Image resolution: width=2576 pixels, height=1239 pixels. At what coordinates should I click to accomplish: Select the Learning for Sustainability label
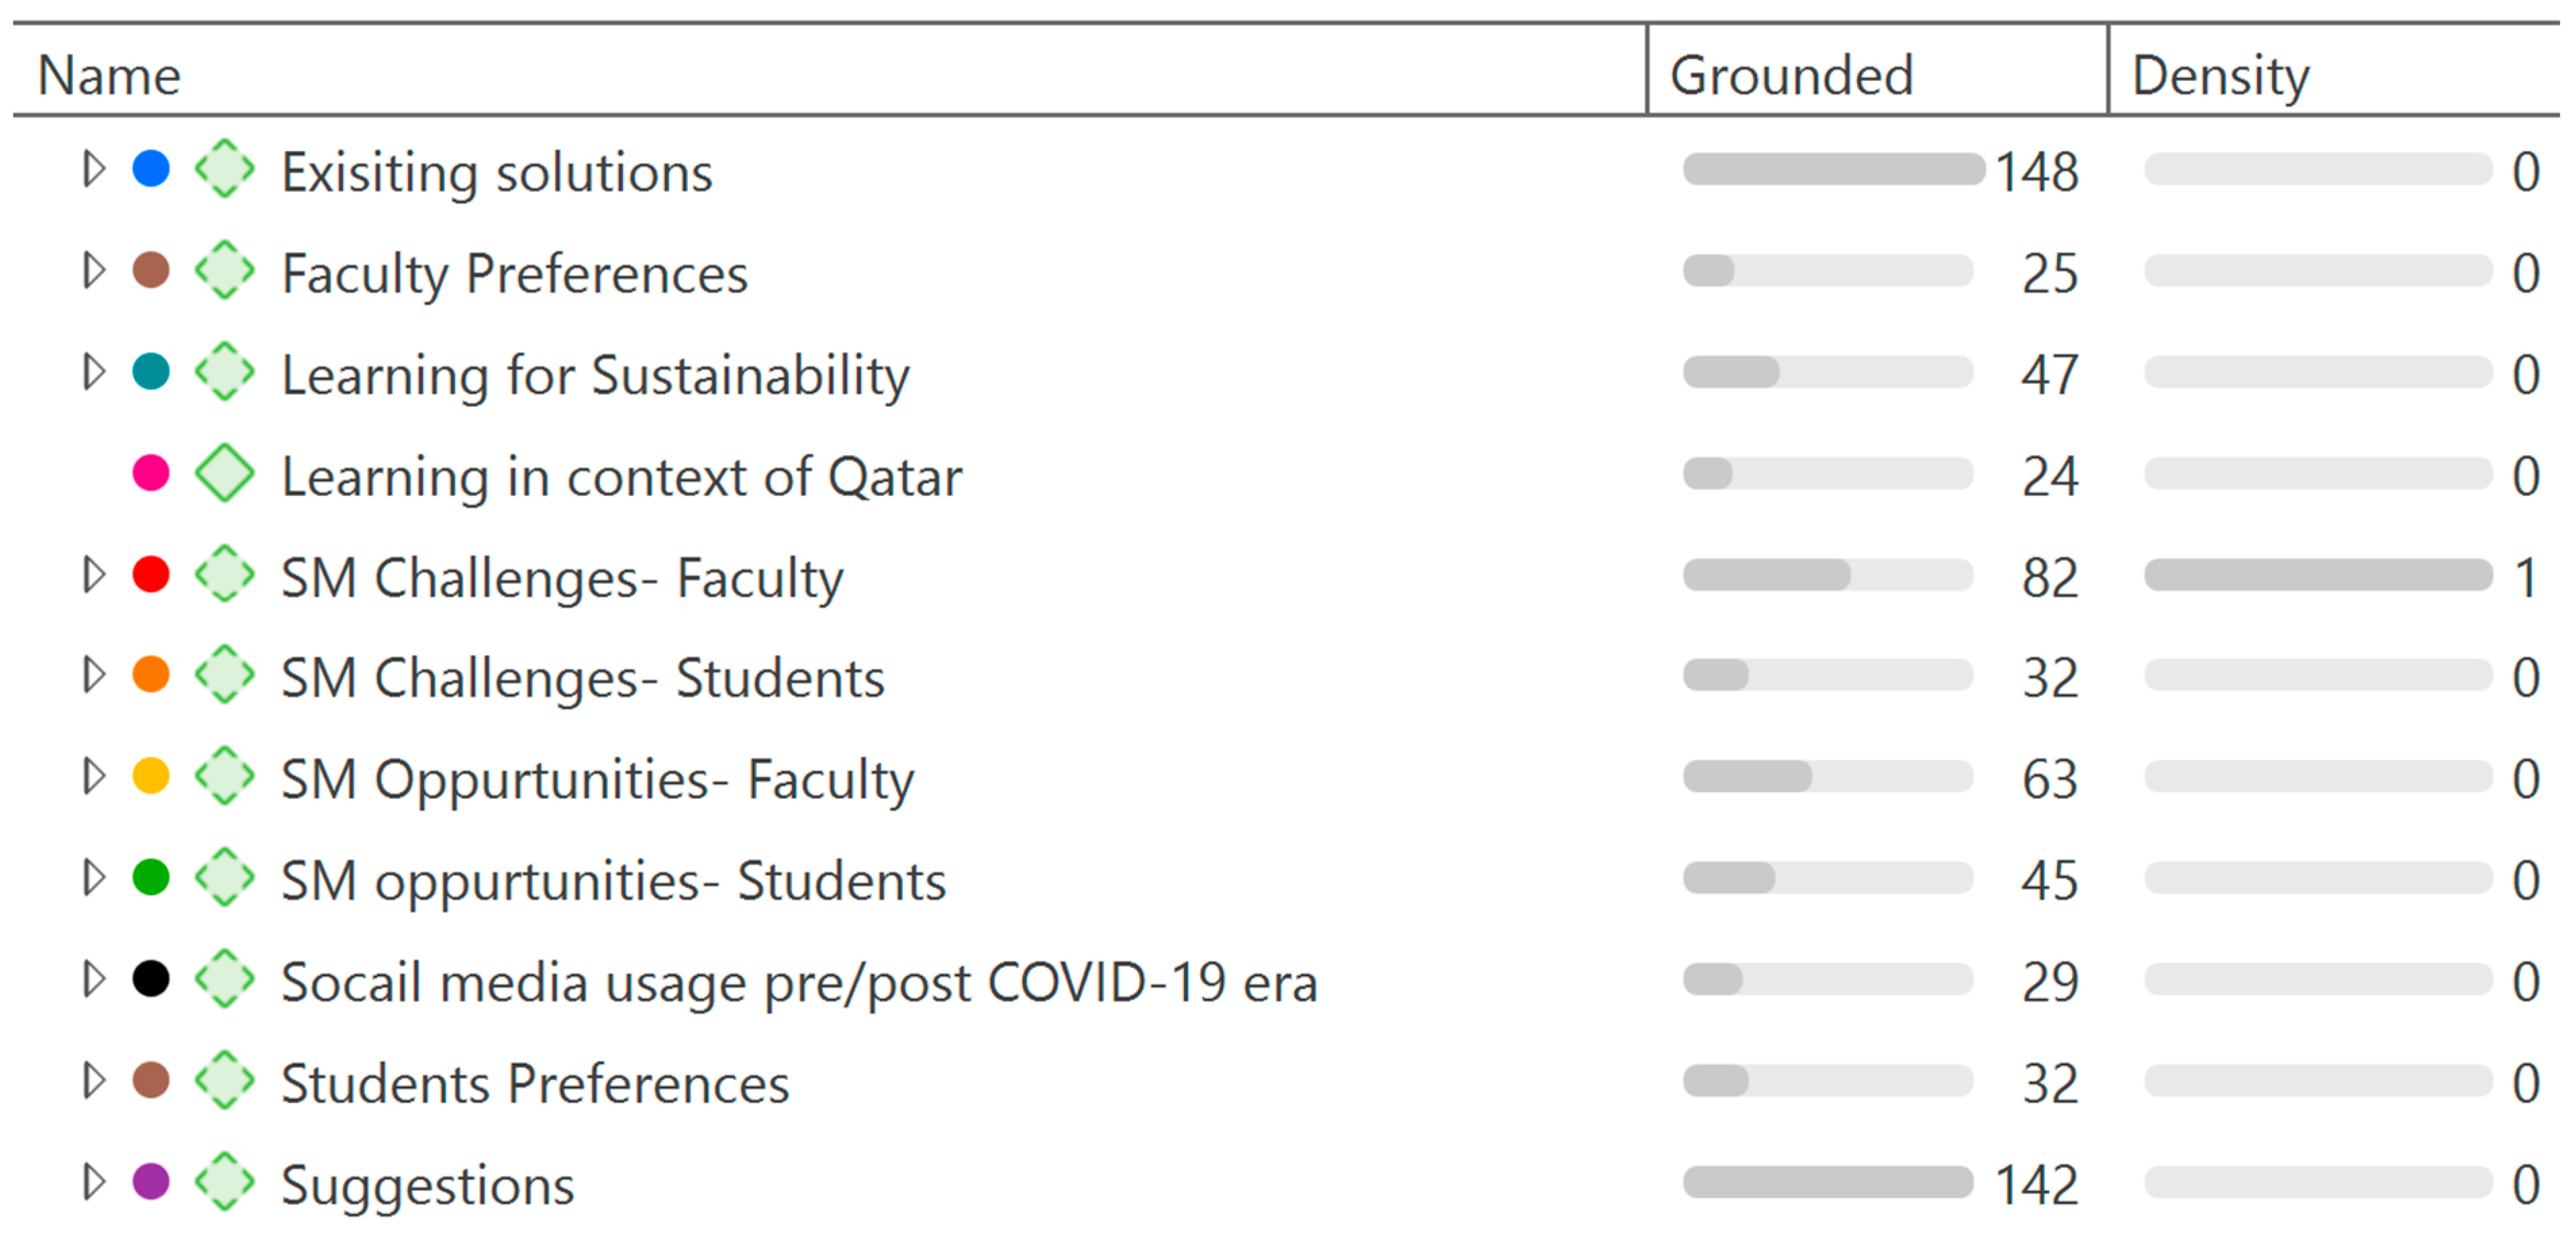tap(595, 375)
